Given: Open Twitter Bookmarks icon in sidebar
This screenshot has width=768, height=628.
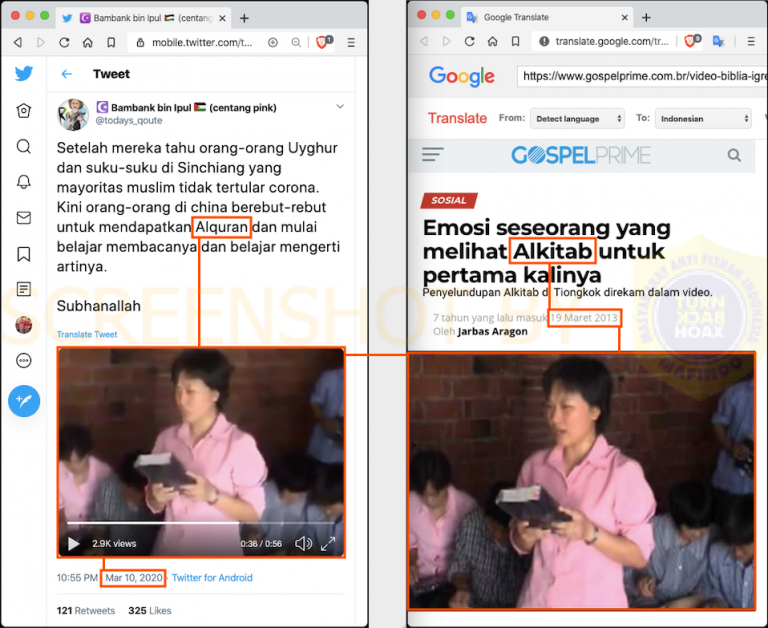Looking at the screenshot, I should [24, 254].
